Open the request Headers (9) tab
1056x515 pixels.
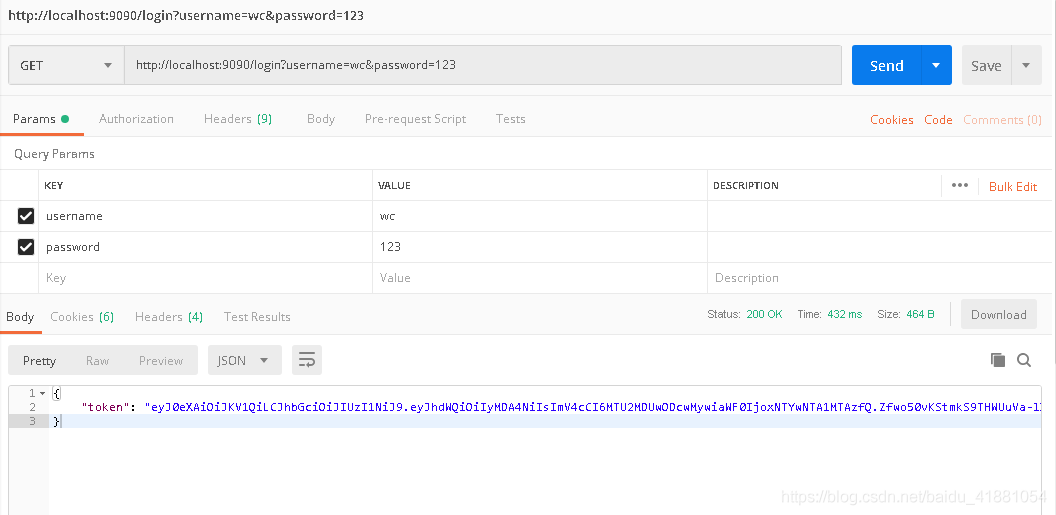(x=238, y=119)
